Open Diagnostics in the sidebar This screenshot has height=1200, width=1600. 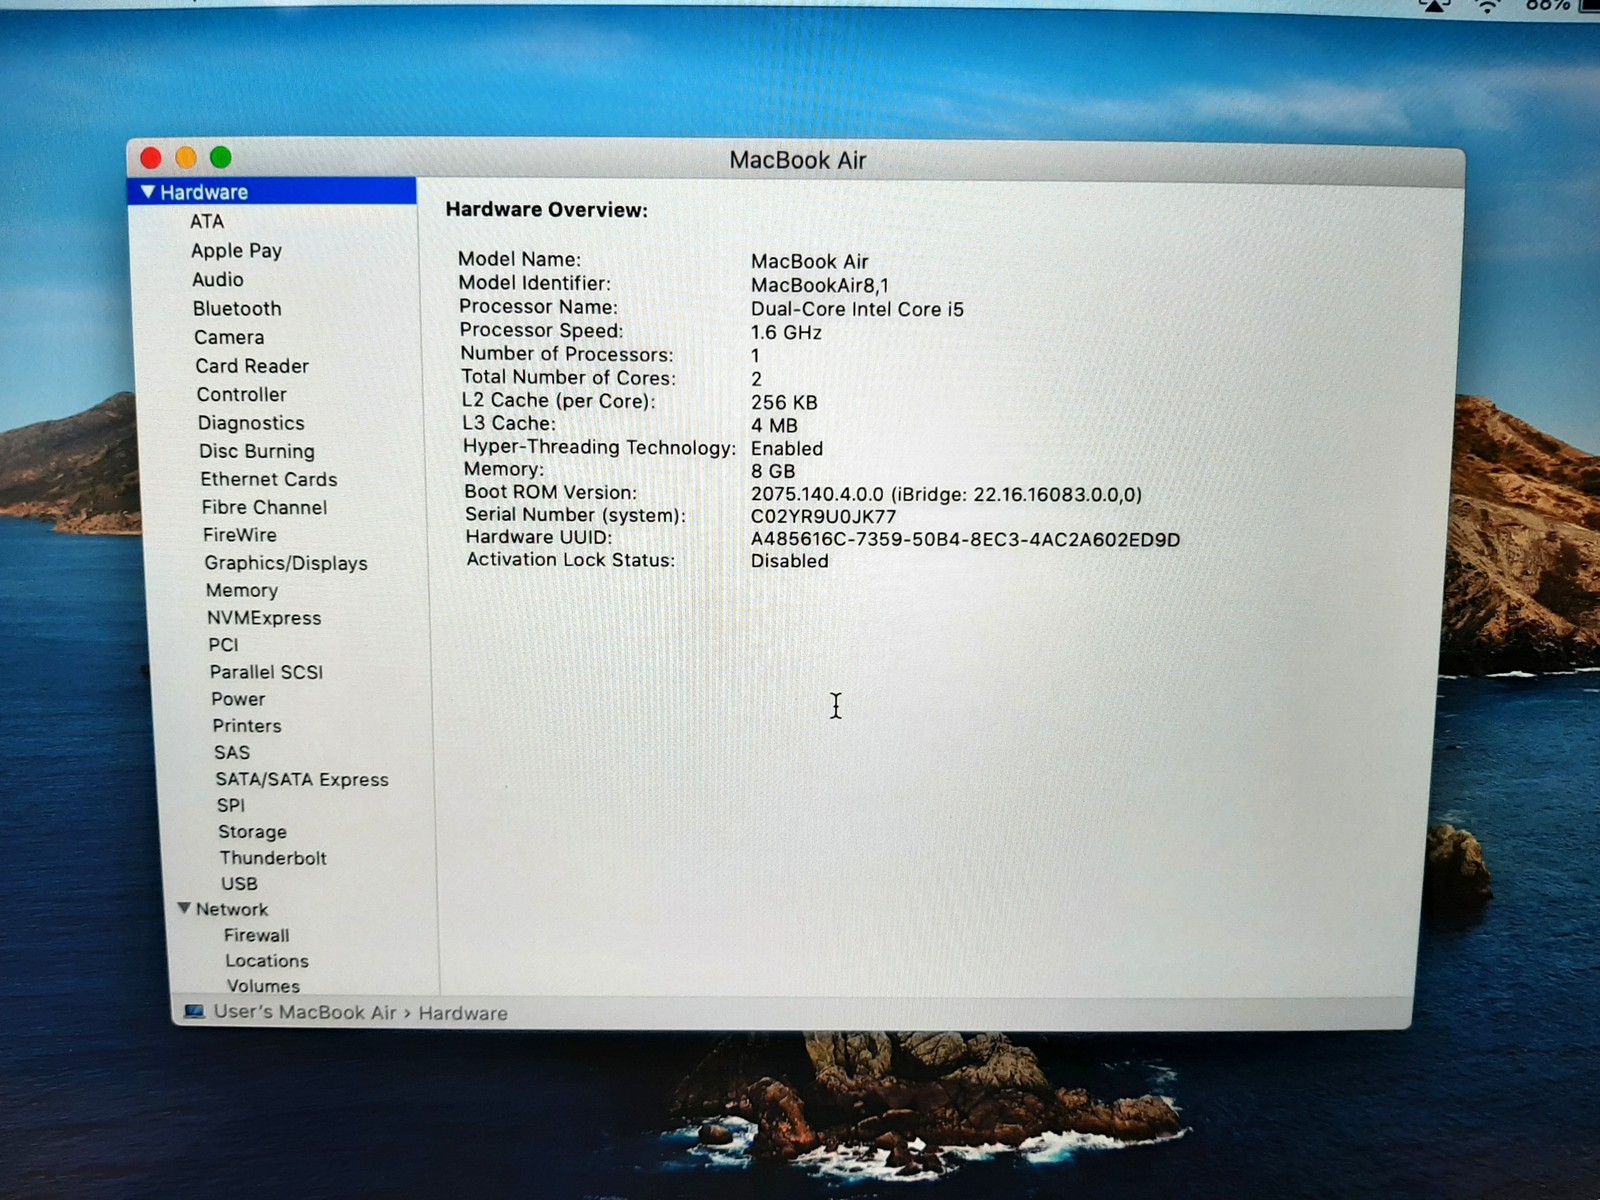251,423
